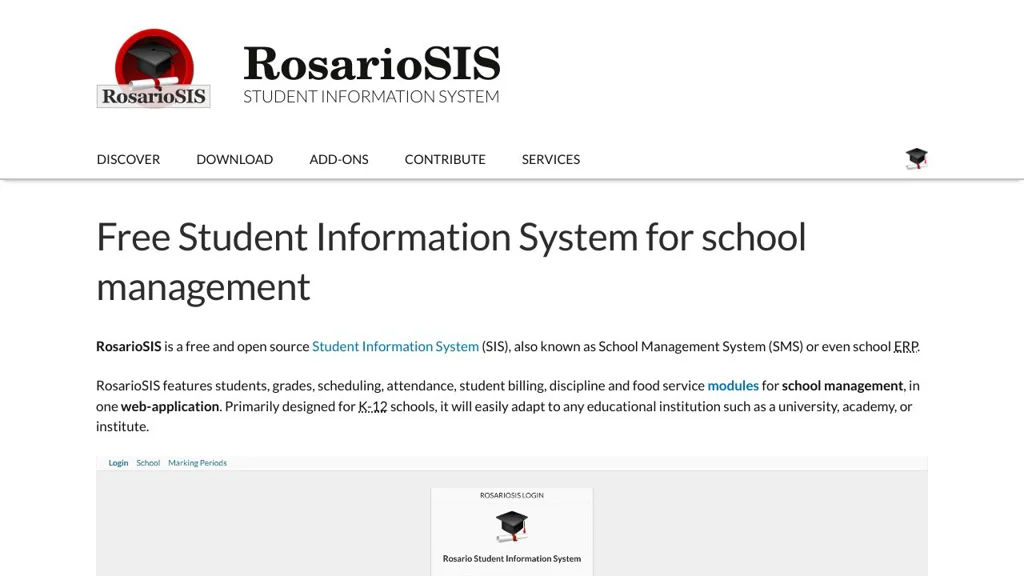Image resolution: width=1024 pixels, height=576 pixels.
Task: Click the graduation cap icon in navigation bar
Action: (x=916, y=159)
